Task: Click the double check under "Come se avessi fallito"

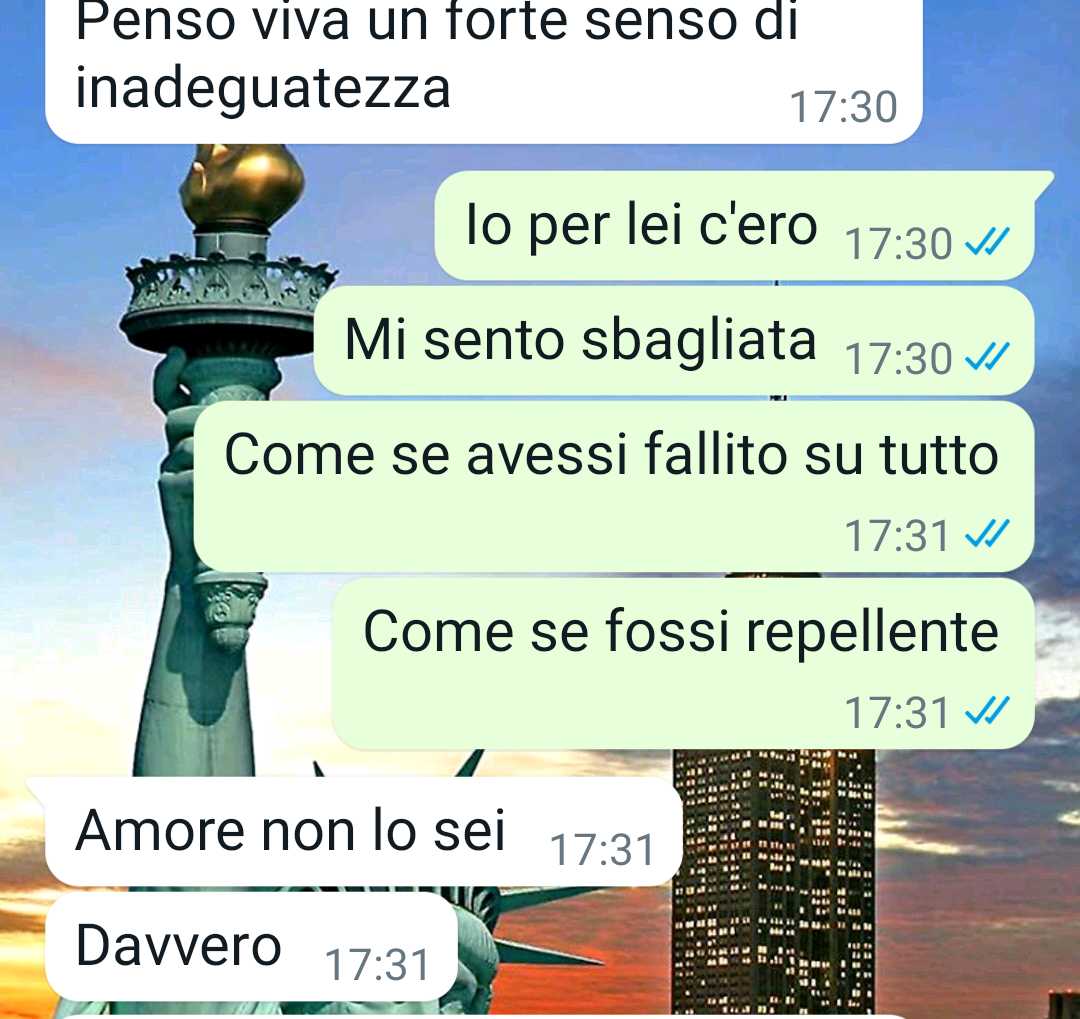Action: [987, 534]
